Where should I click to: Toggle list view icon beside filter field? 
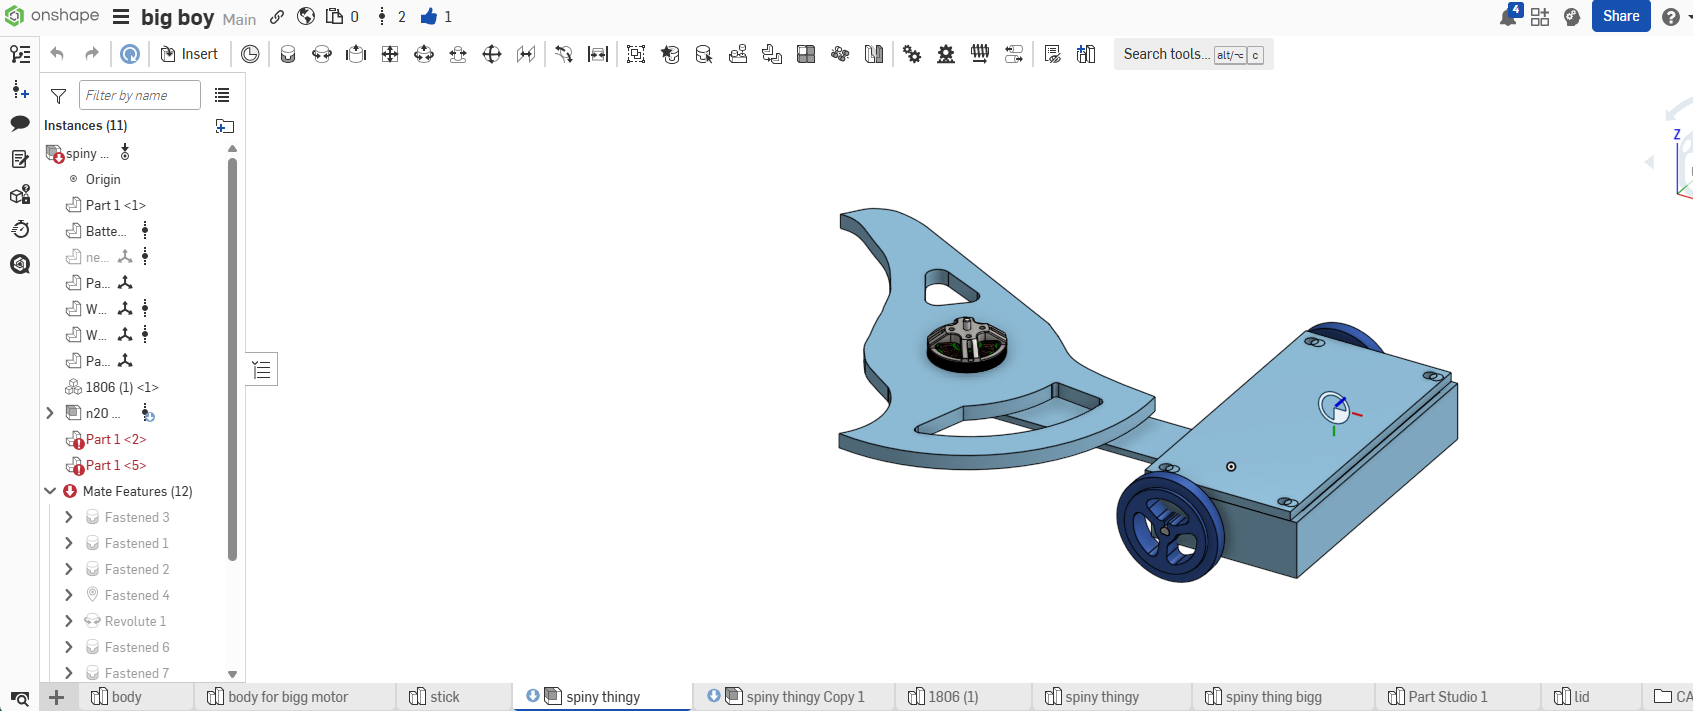click(222, 95)
